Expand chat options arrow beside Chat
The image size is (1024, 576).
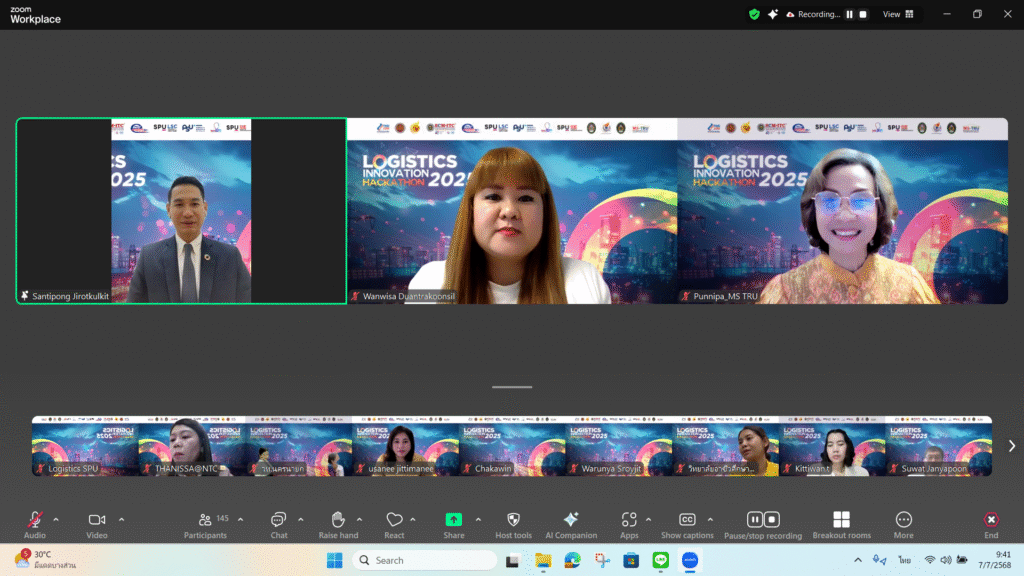(300, 520)
